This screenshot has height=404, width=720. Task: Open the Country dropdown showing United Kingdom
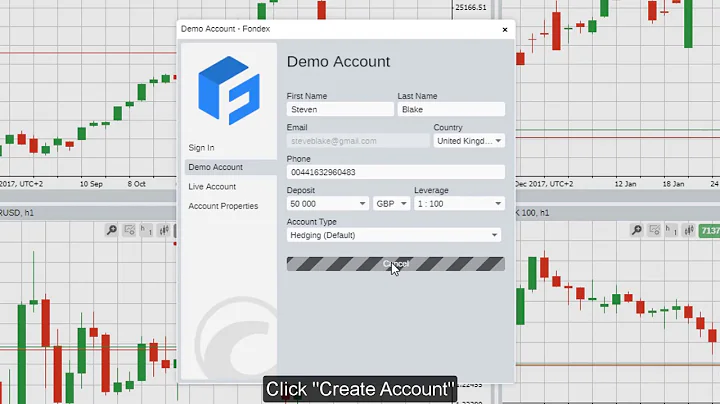click(x=469, y=141)
